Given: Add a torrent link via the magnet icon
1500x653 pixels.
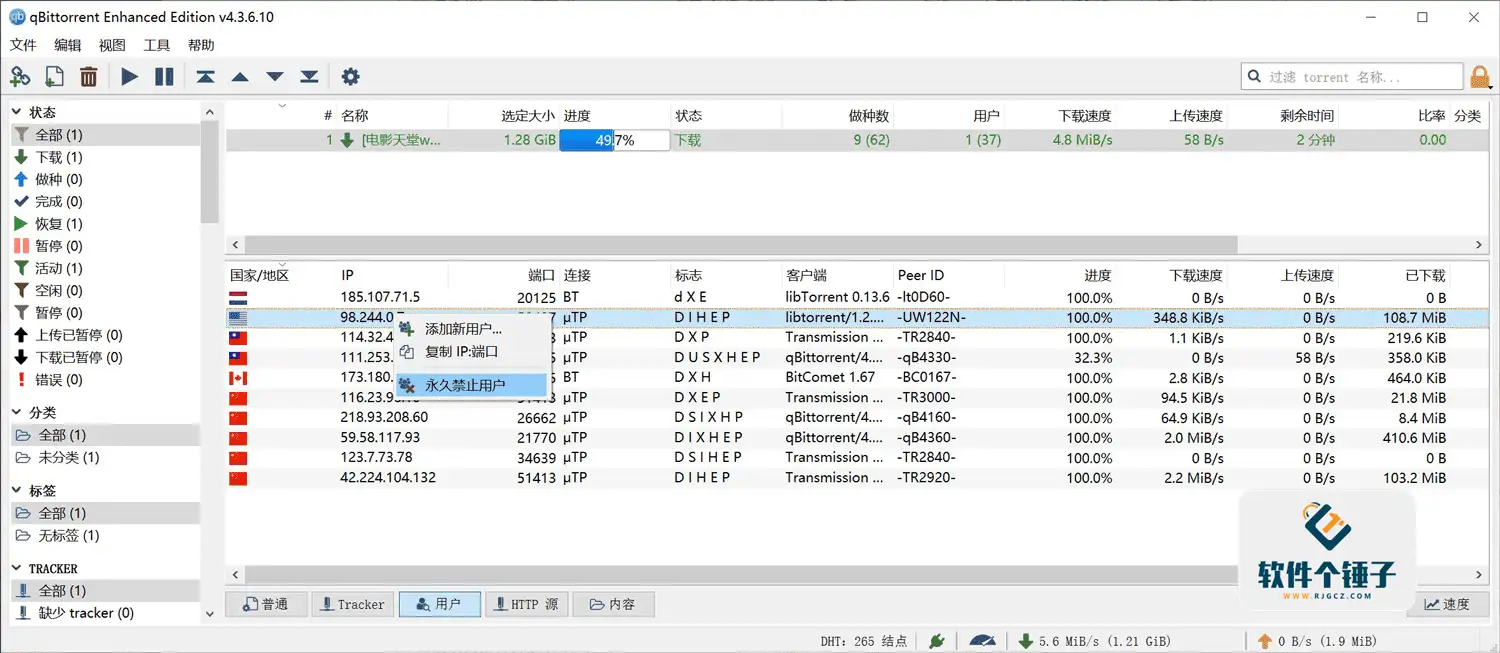Looking at the screenshot, I should pyautogui.click(x=20, y=76).
